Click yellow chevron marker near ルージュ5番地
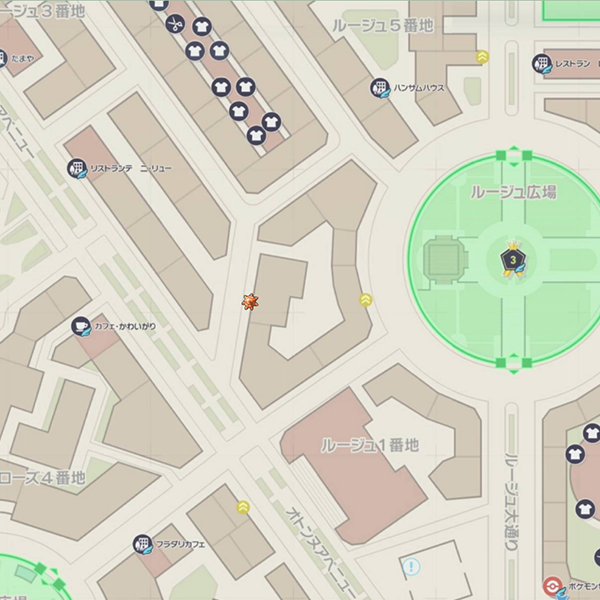 (482, 57)
